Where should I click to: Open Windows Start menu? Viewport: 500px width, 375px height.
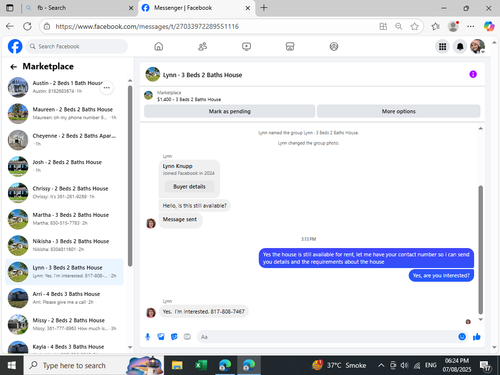(11, 365)
